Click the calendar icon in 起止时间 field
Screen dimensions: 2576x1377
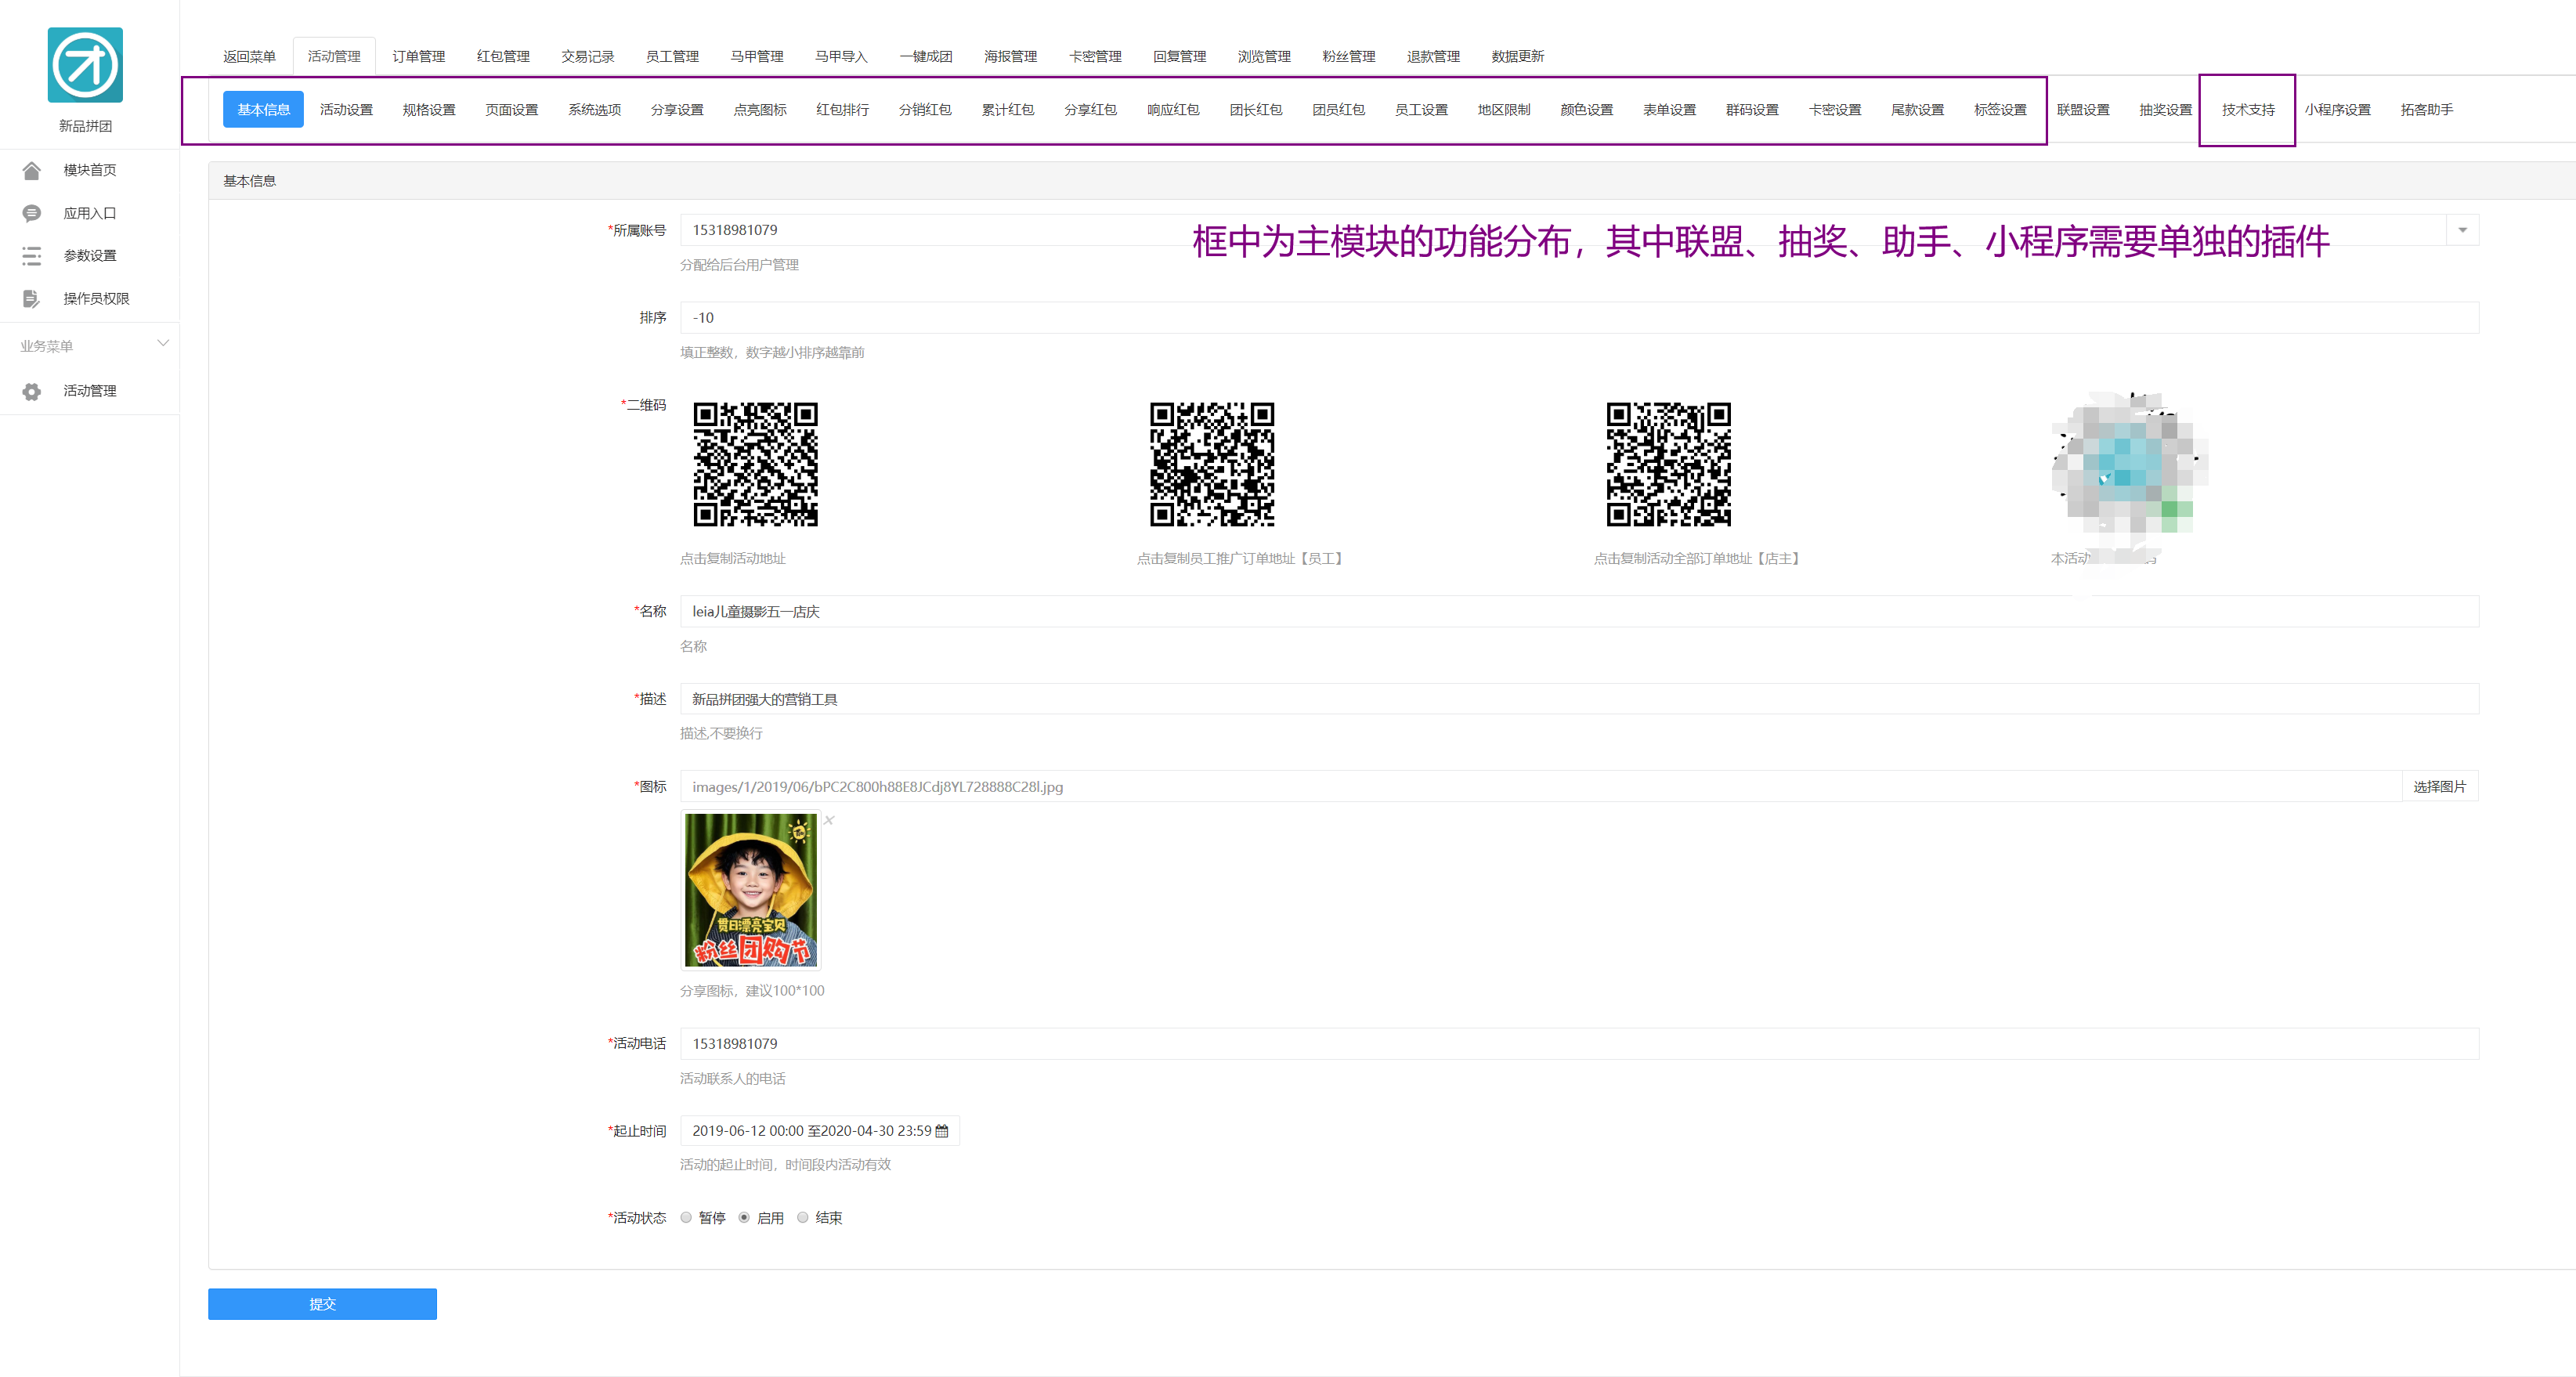point(941,1131)
